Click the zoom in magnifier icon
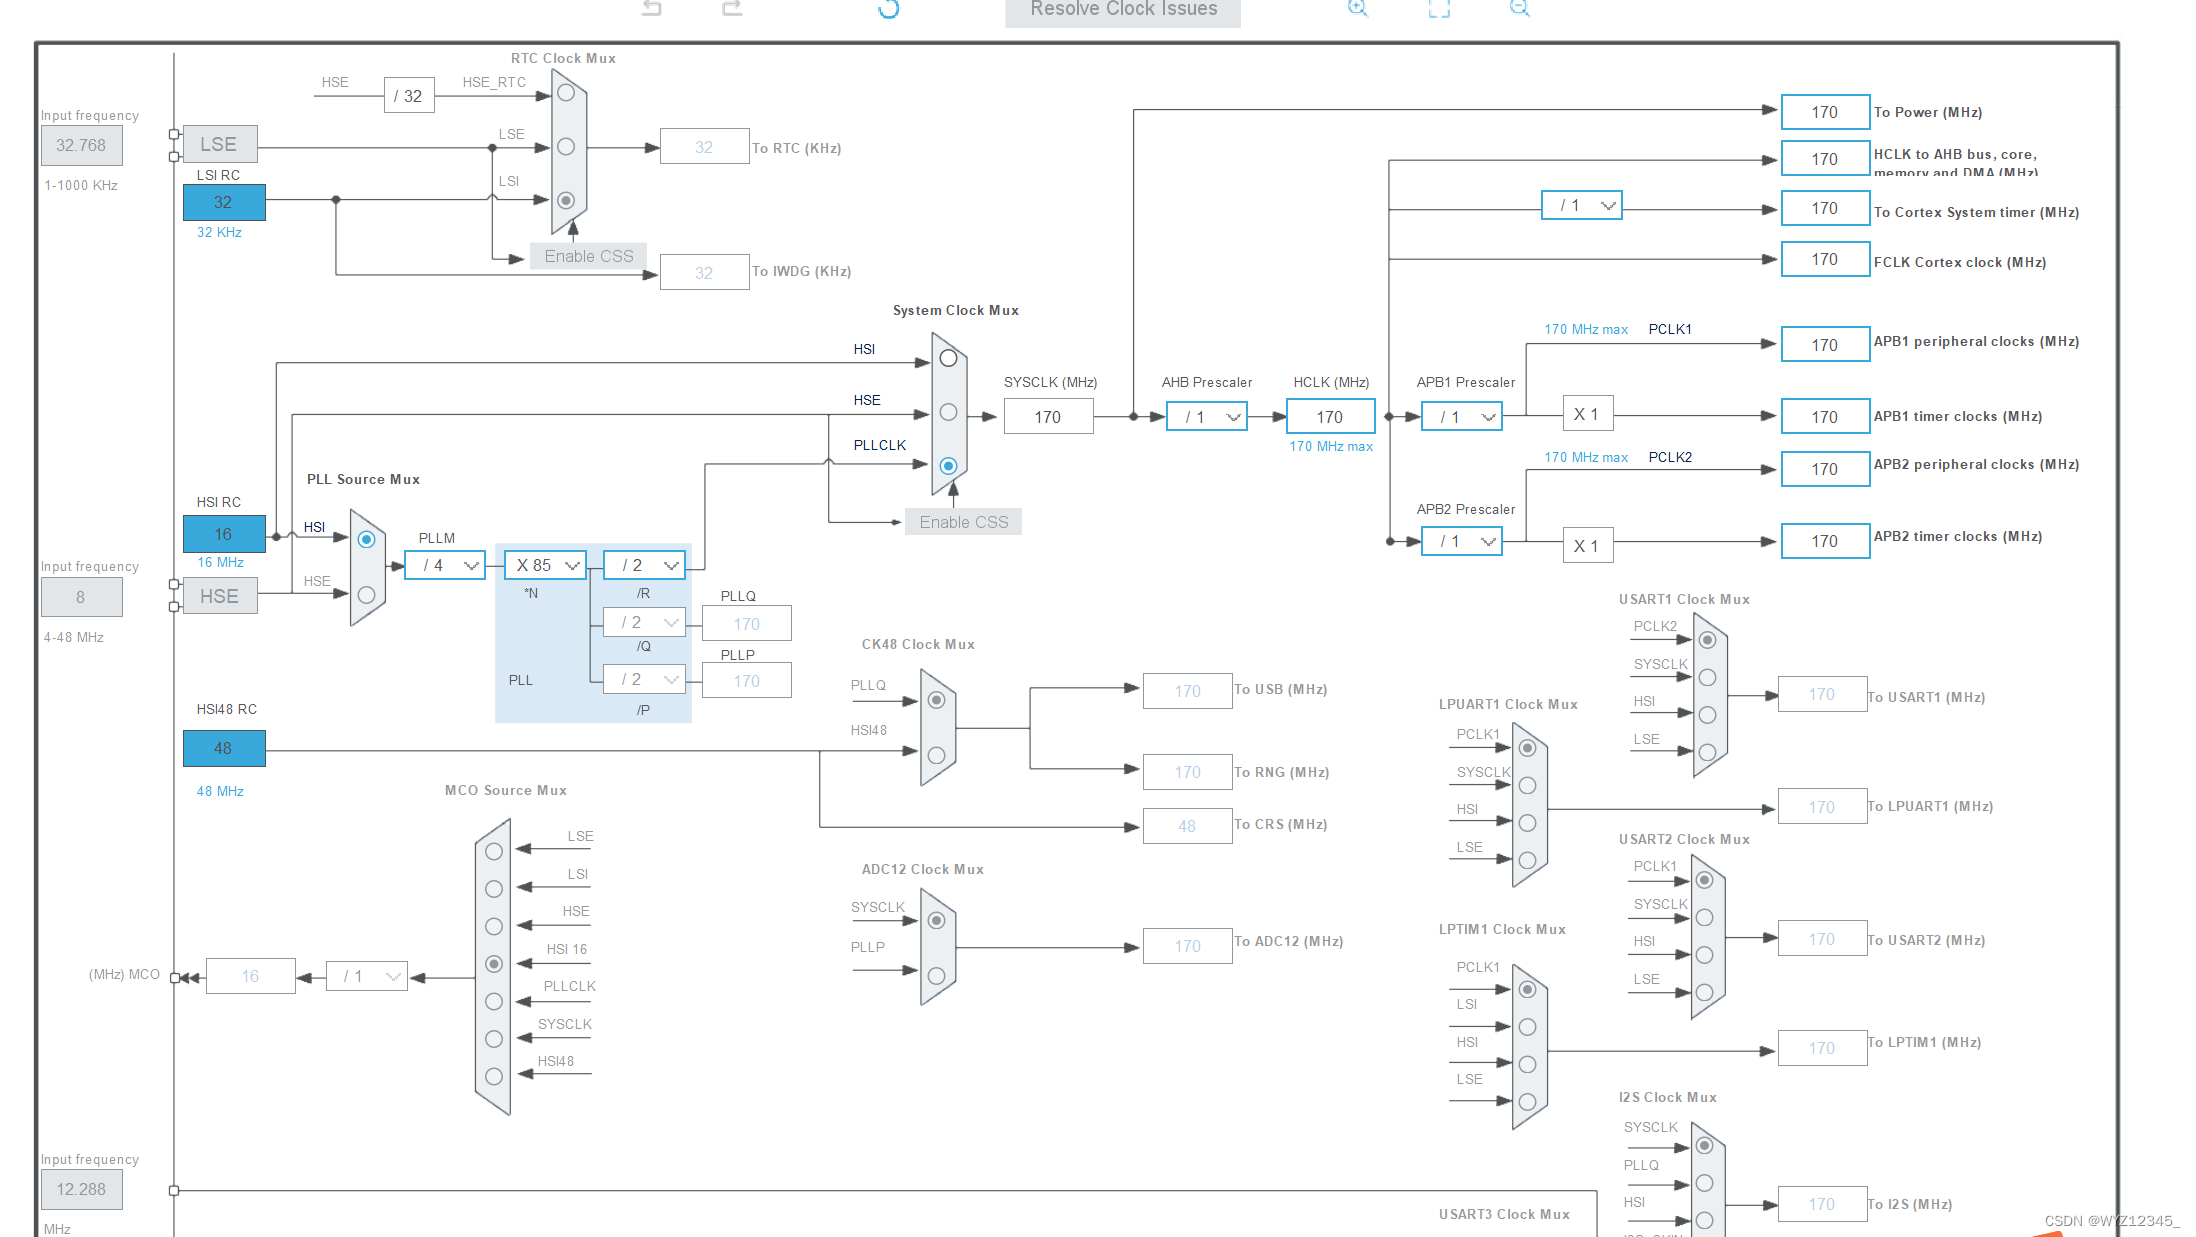The width and height of the screenshot is (2196, 1237). click(x=1357, y=8)
